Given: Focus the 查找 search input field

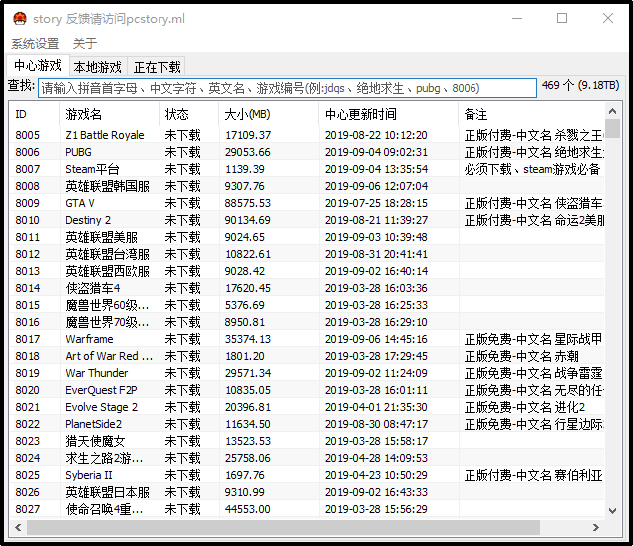Looking at the screenshot, I should pos(287,88).
